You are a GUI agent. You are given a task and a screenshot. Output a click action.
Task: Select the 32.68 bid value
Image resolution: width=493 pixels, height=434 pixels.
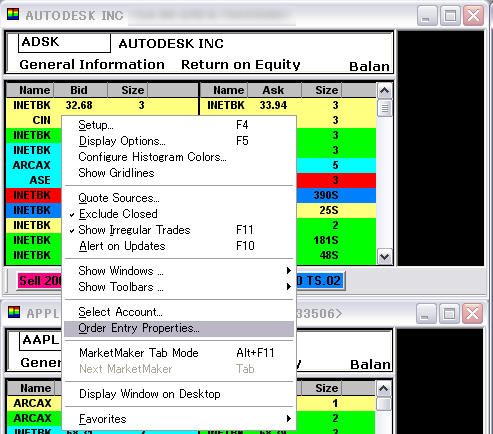coord(79,105)
